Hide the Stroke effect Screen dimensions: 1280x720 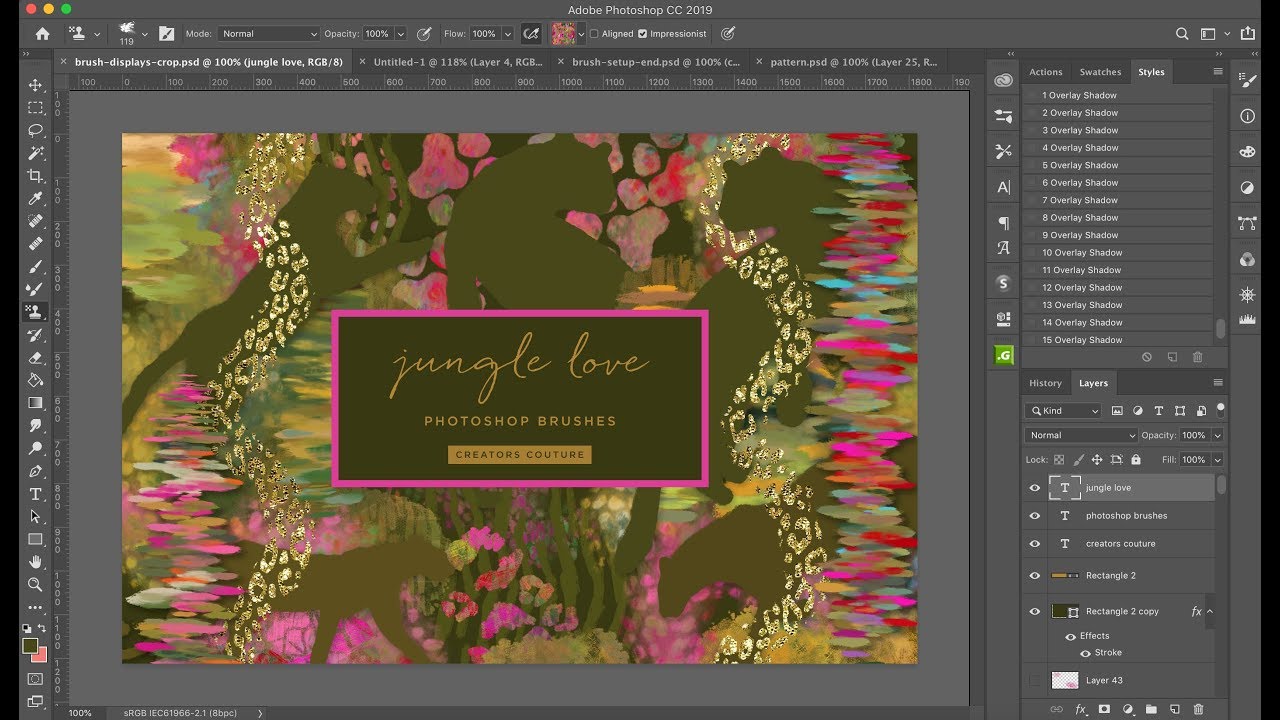click(1085, 653)
